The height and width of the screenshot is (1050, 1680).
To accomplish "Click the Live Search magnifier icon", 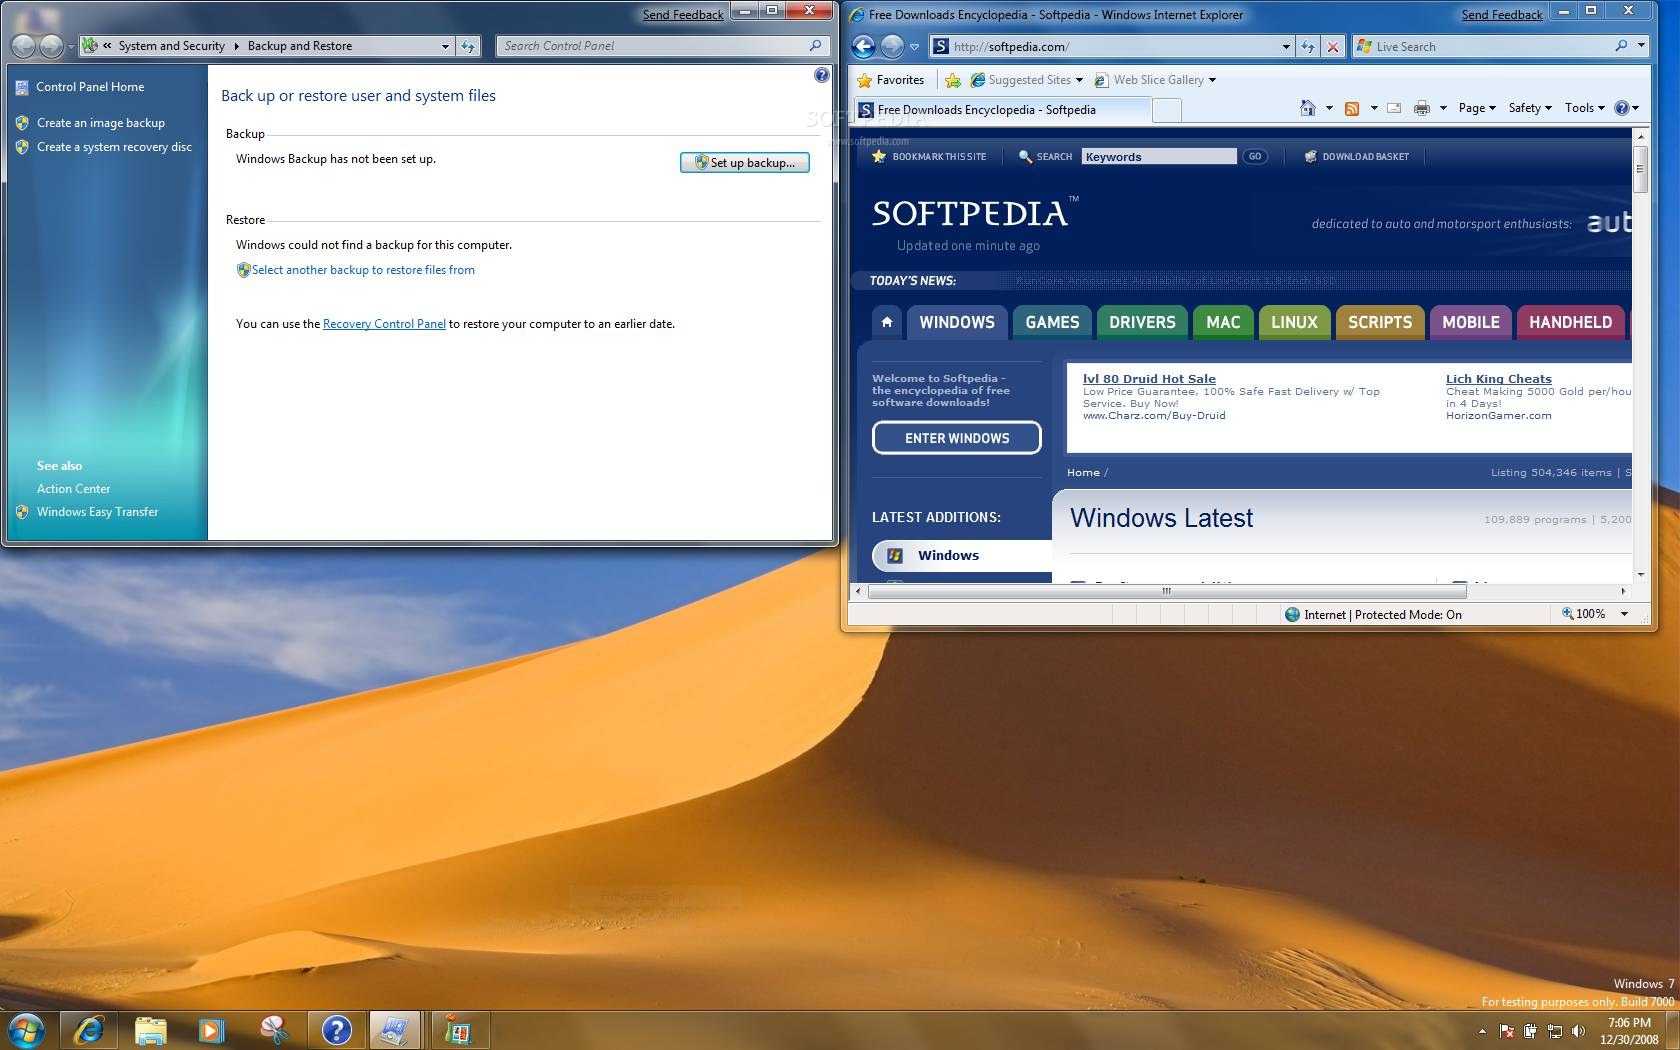I will coord(1621,46).
